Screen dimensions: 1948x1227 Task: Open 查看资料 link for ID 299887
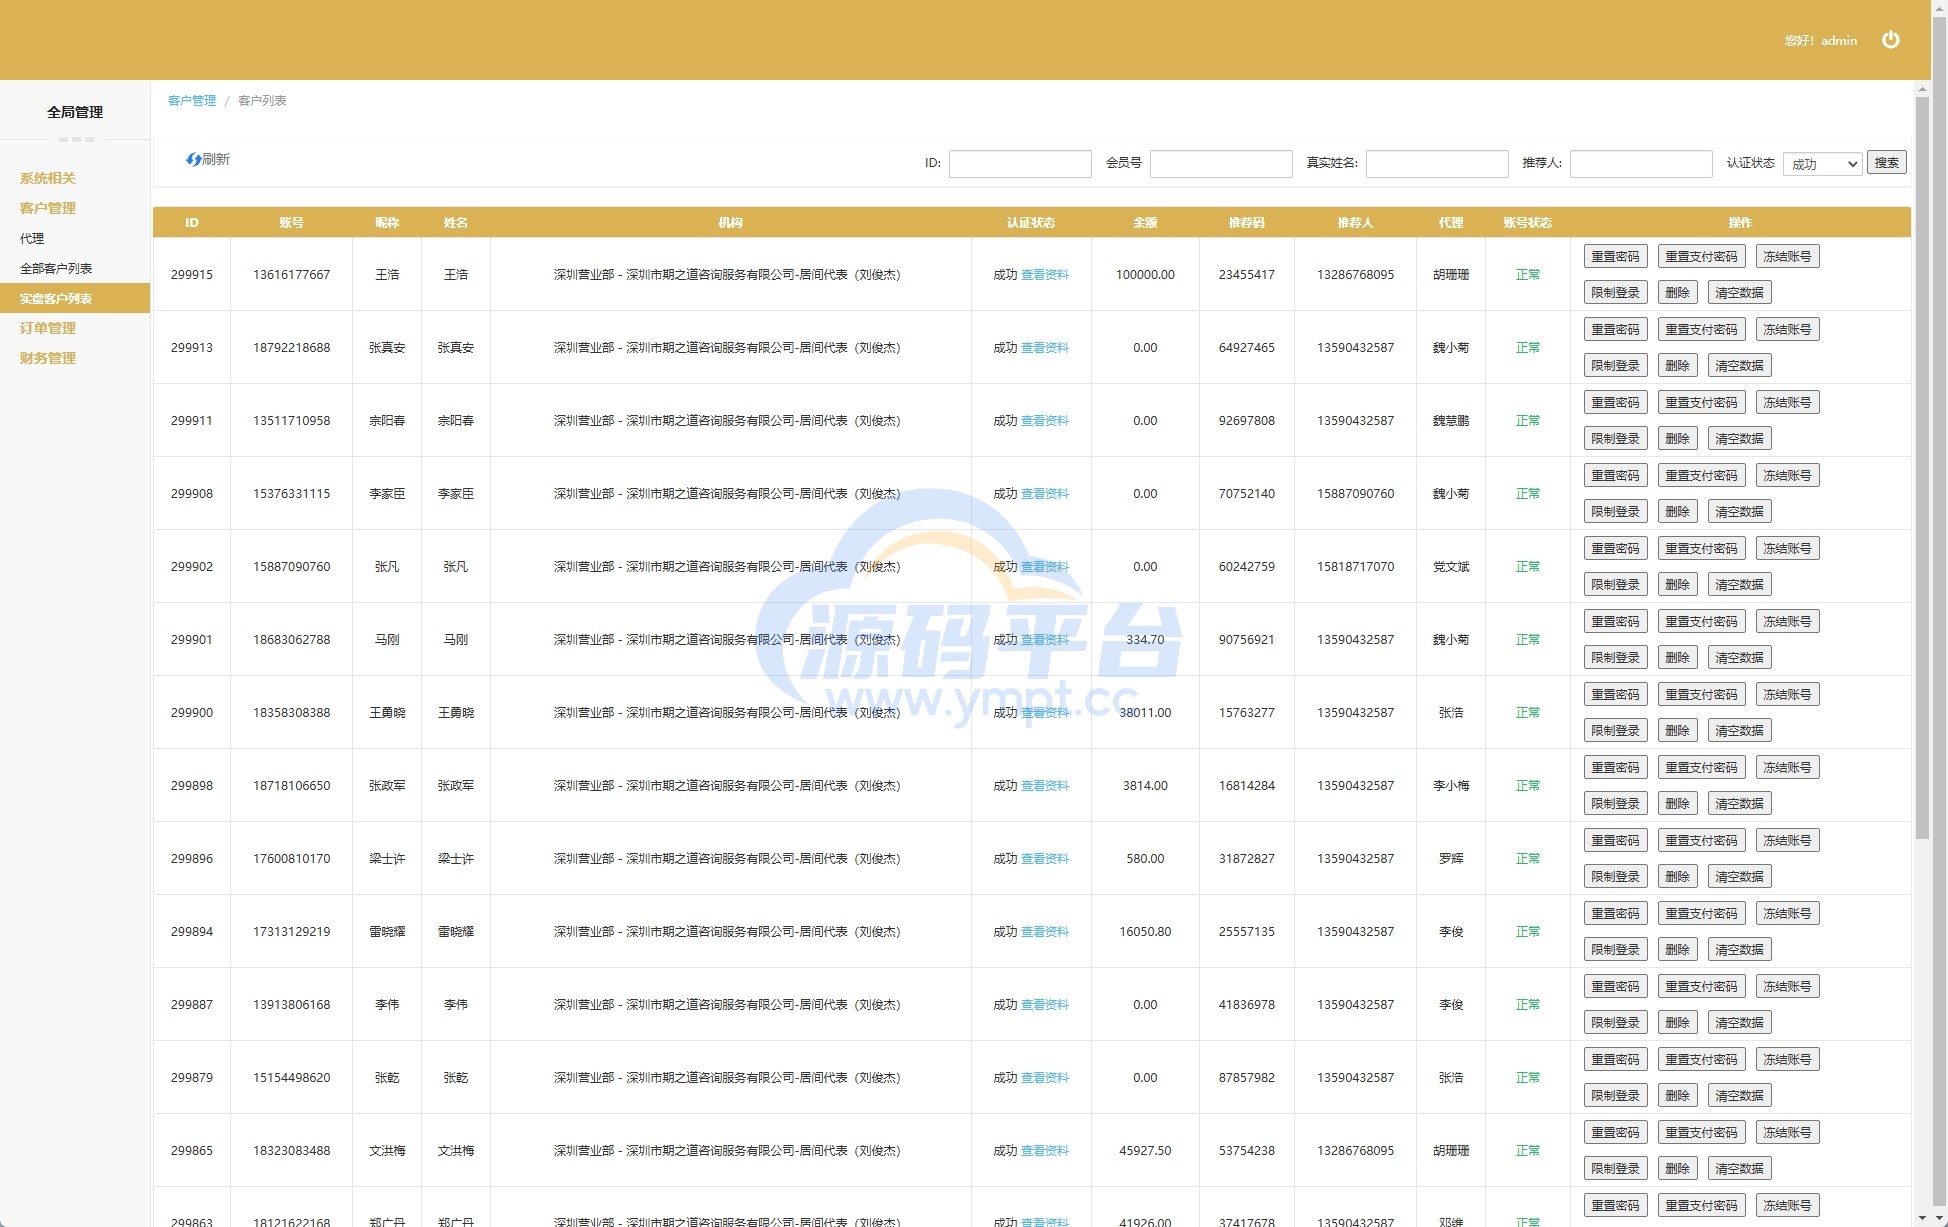click(1045, 1005)
